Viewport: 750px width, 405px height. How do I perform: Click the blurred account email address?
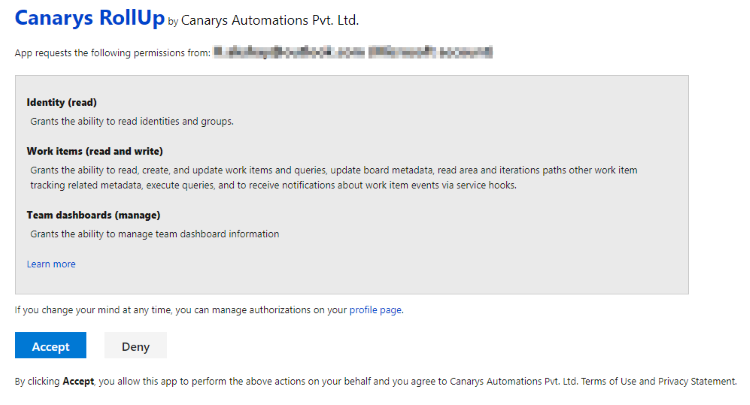pyautogui.click(x=354, y=50)
